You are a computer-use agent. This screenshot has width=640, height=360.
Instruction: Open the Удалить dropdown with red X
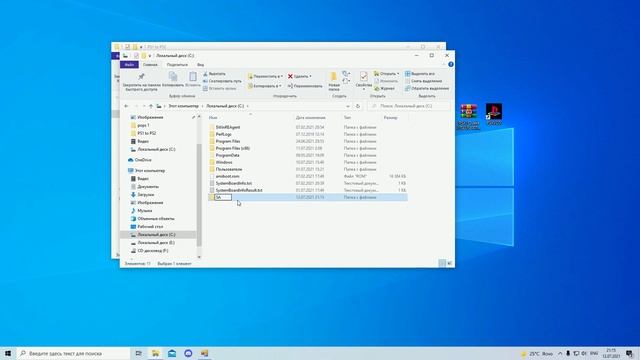coord(300,76)
